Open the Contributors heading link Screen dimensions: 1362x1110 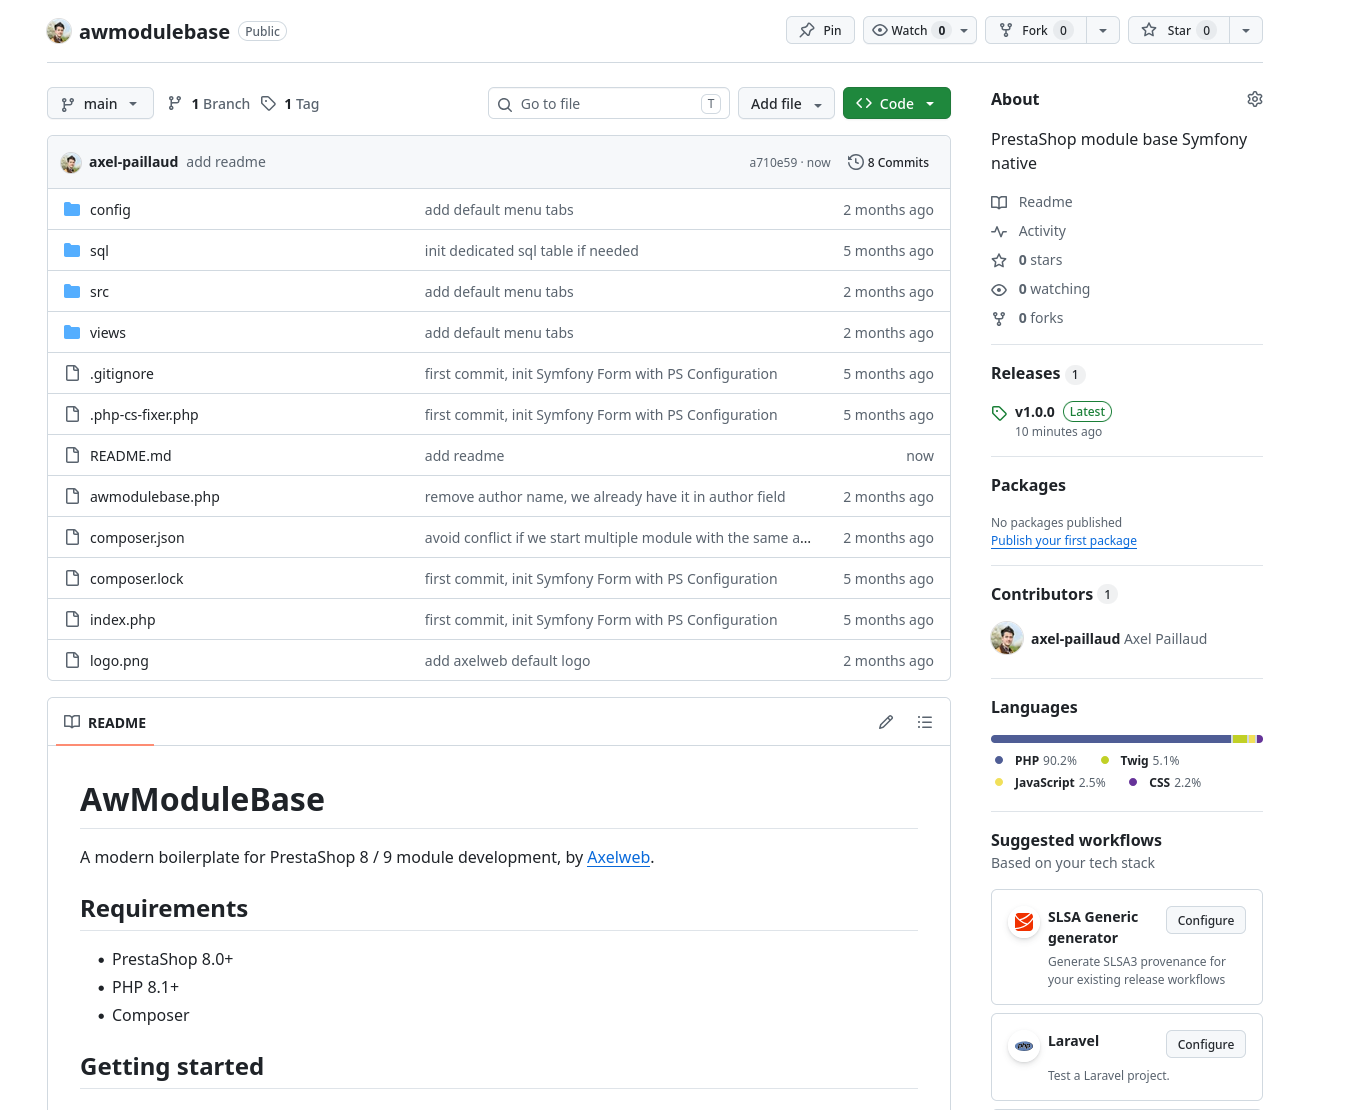1042,594
